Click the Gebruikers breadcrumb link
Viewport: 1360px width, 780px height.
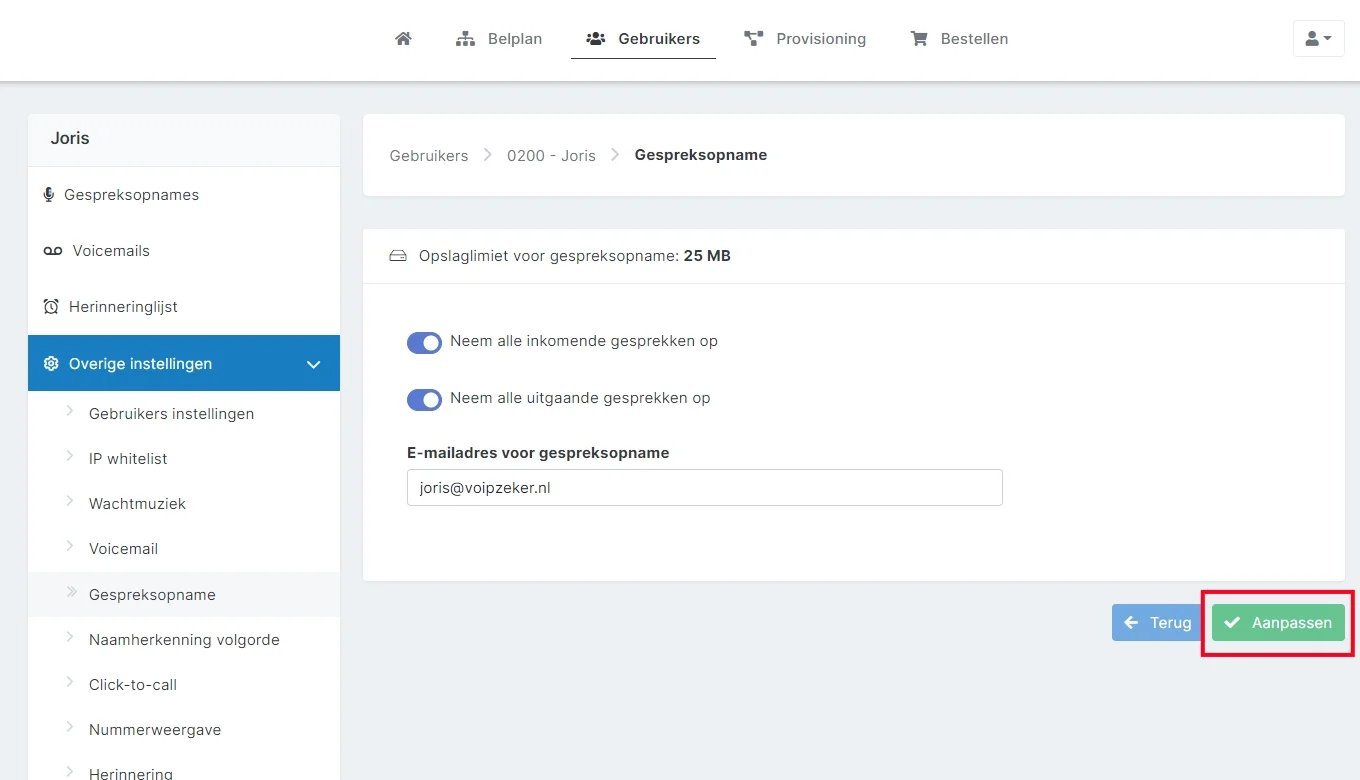(x=429, y=155)
